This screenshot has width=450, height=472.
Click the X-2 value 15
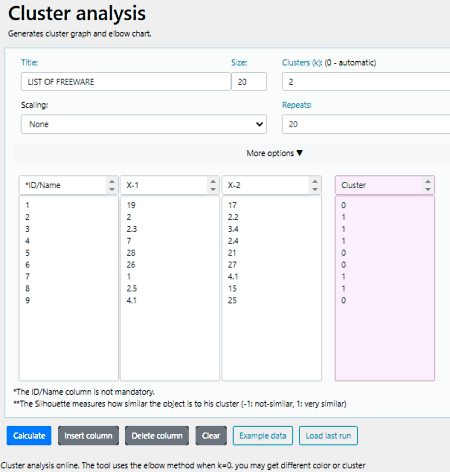(232, 289)
